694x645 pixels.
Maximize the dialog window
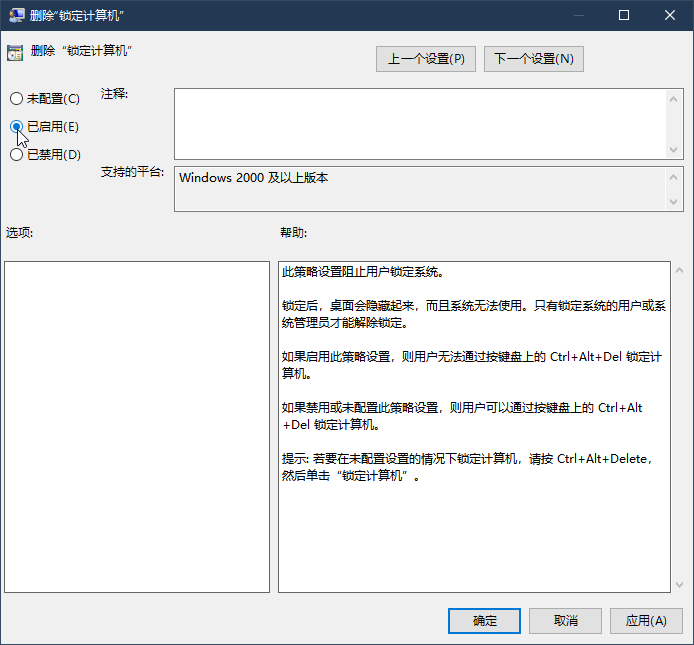click(x=624, y=15)
